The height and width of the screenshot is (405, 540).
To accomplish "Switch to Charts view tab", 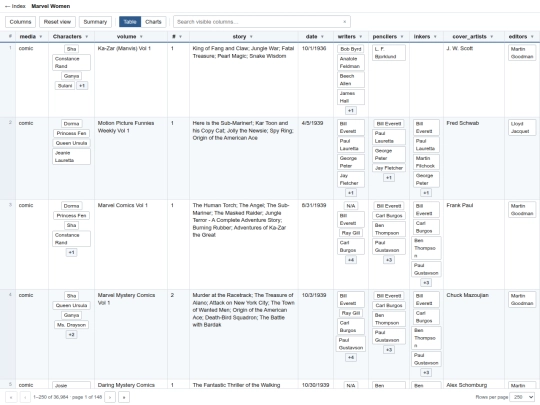I will pos(153,22).
